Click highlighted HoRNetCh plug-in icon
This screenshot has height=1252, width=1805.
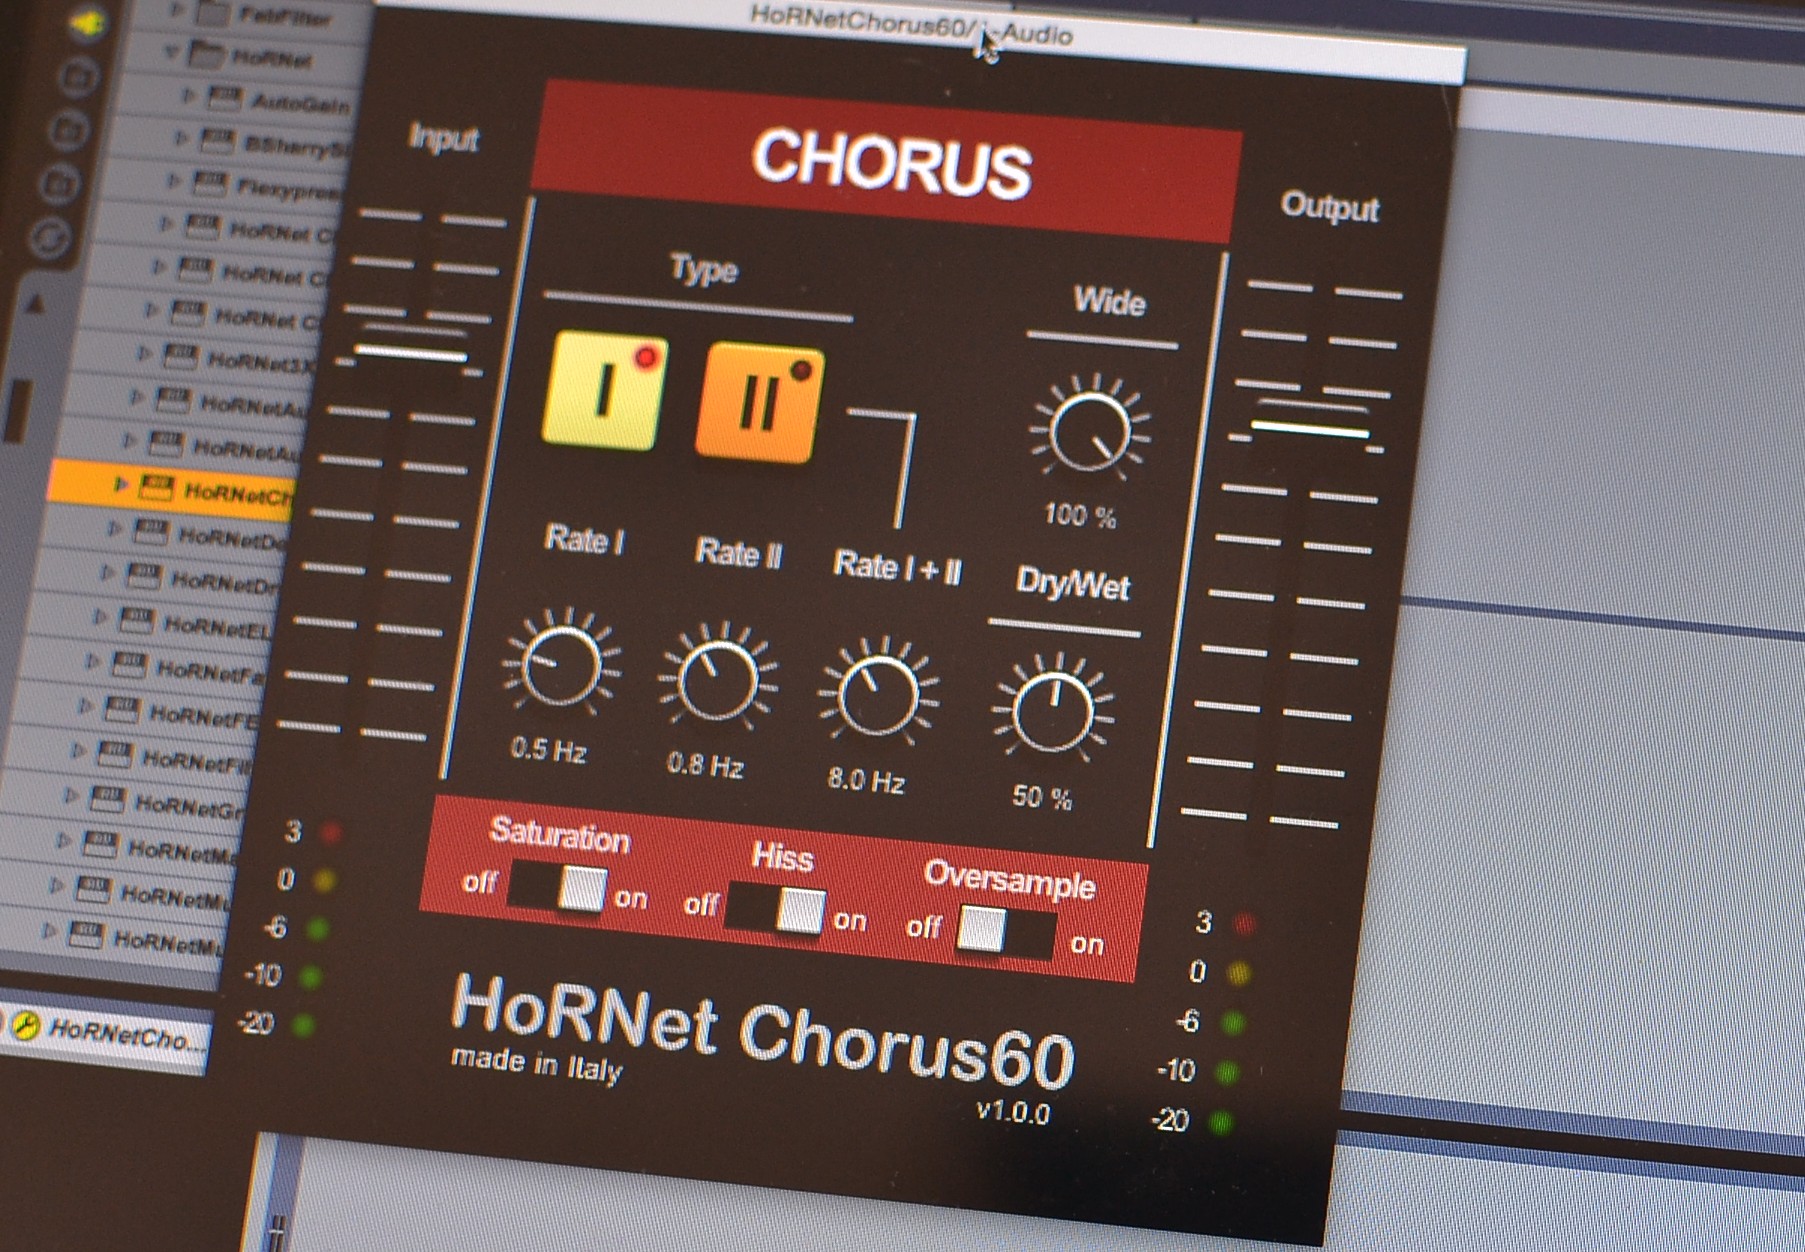click(155, 488)
